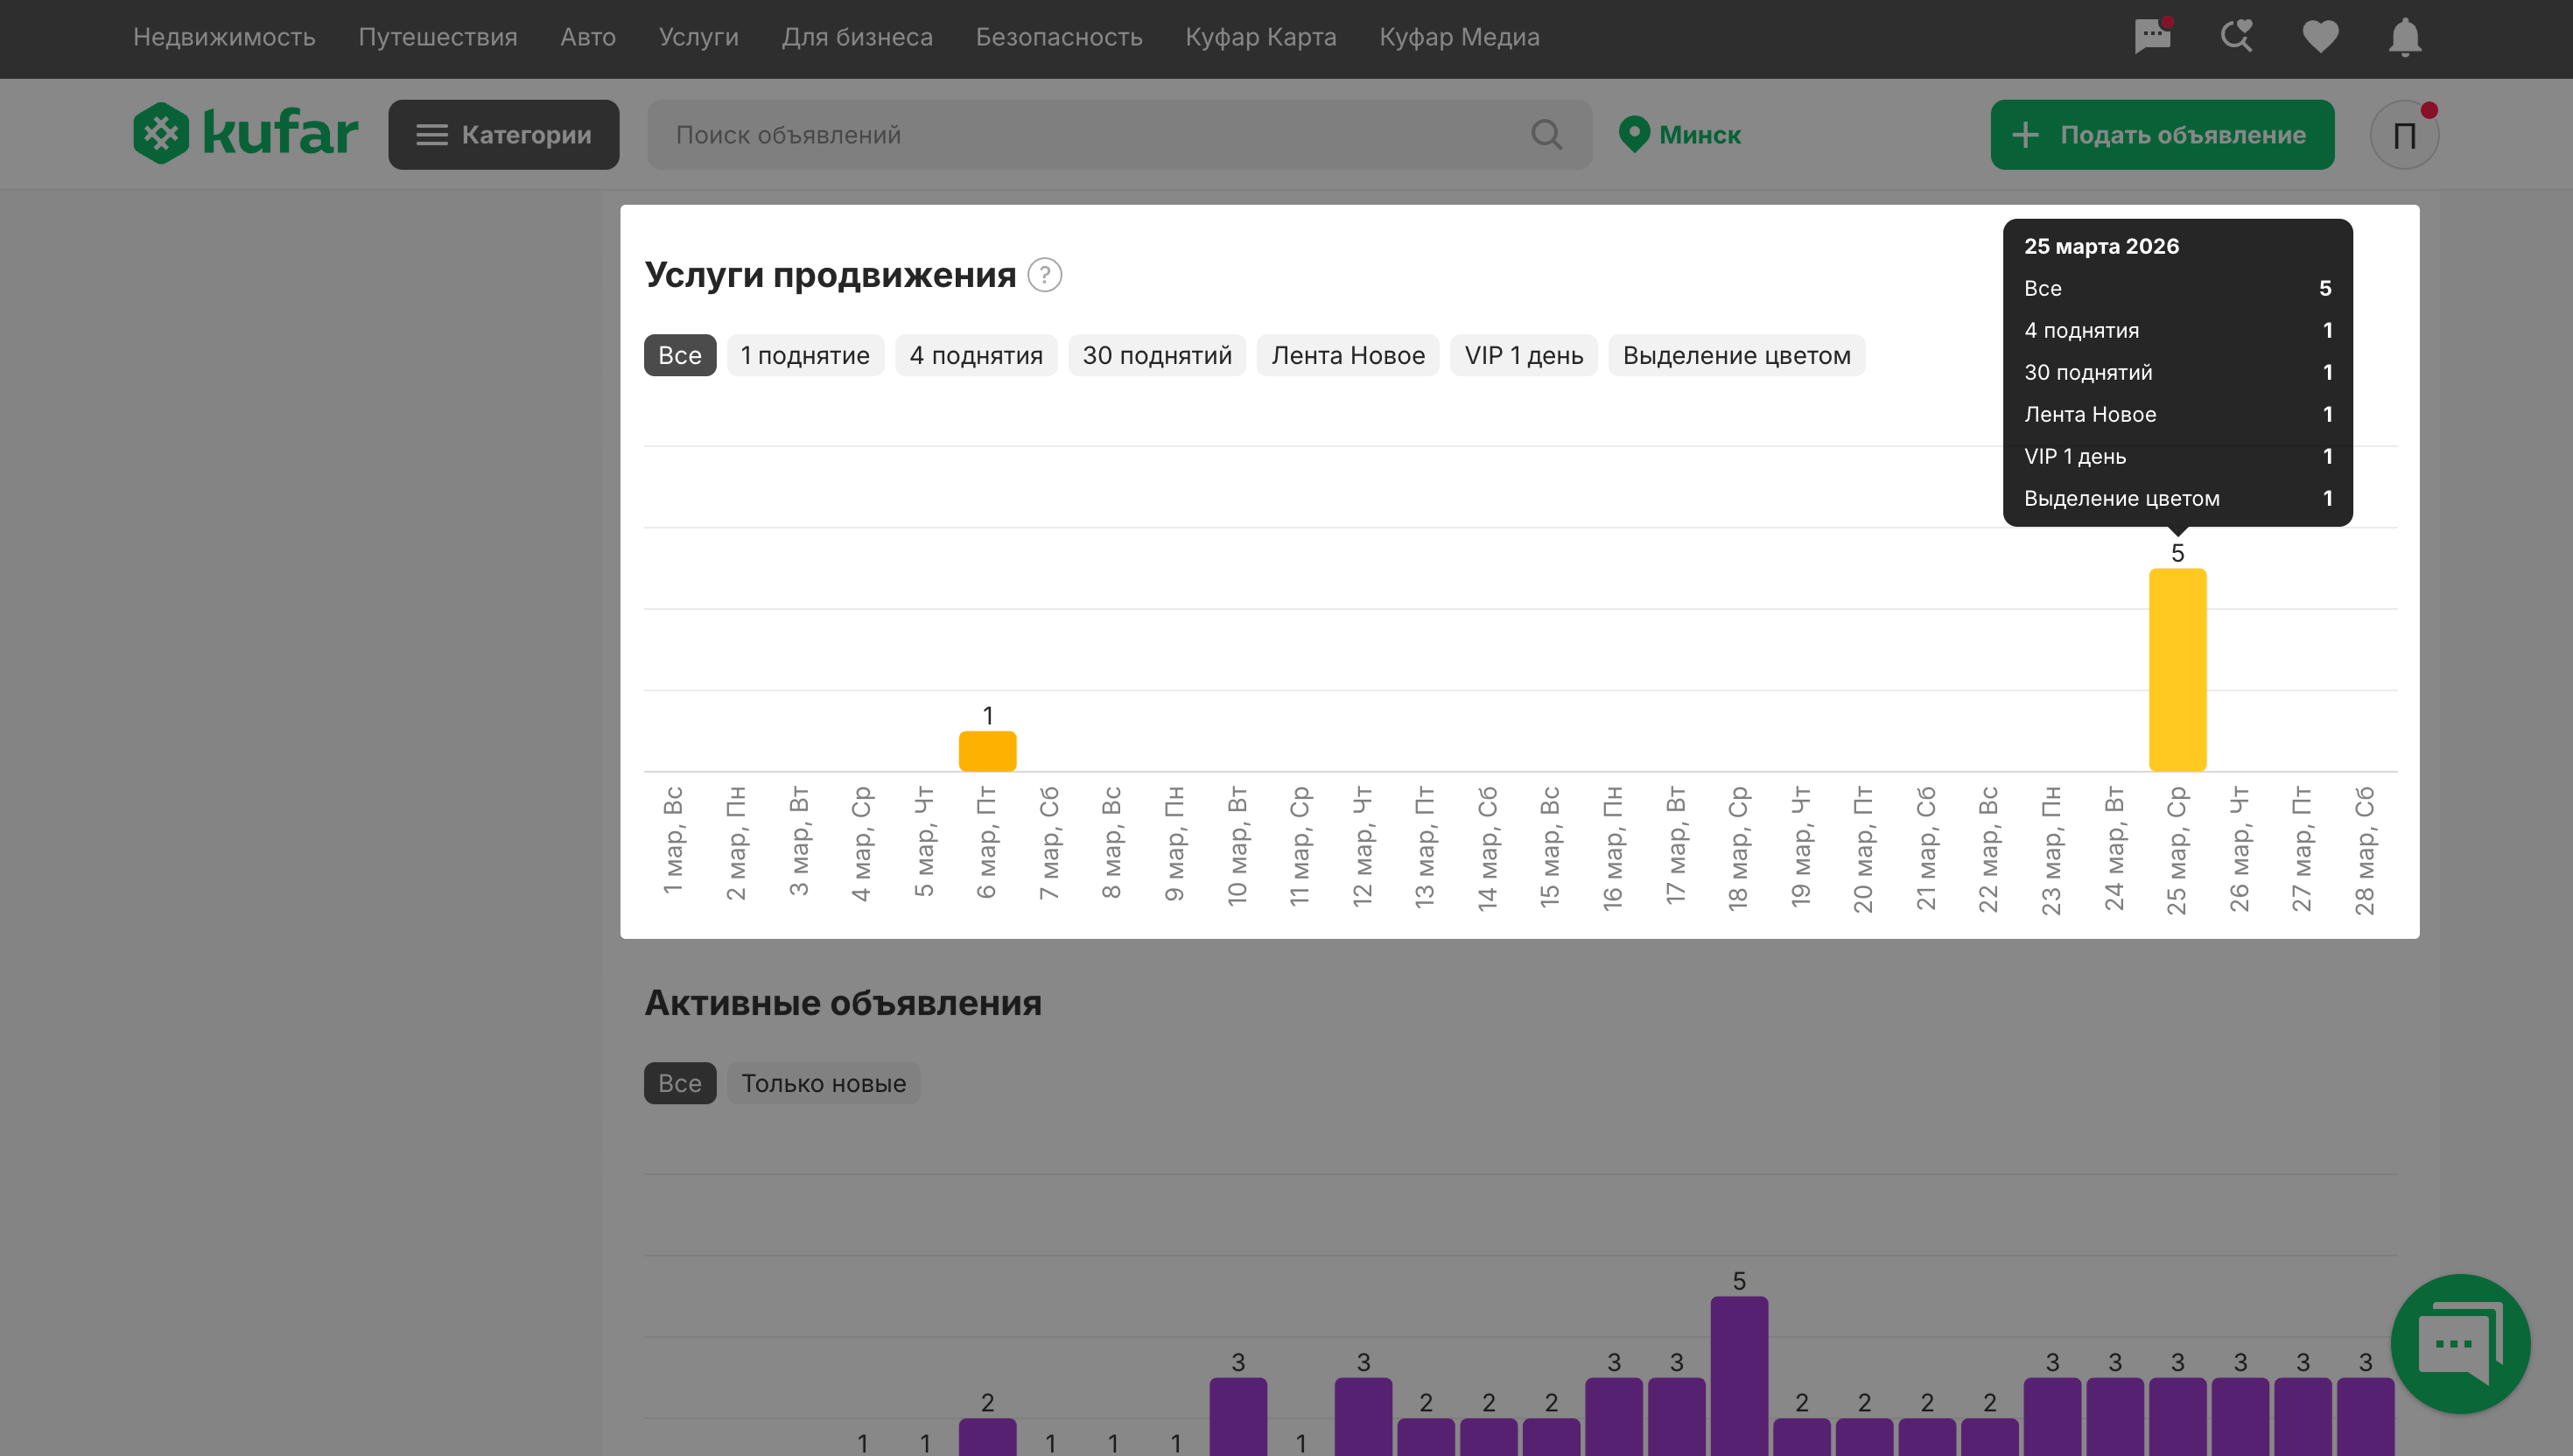Filter by Лента Новое chip
This screenshot has width=2573, height=1456.
pos(1348,355)
